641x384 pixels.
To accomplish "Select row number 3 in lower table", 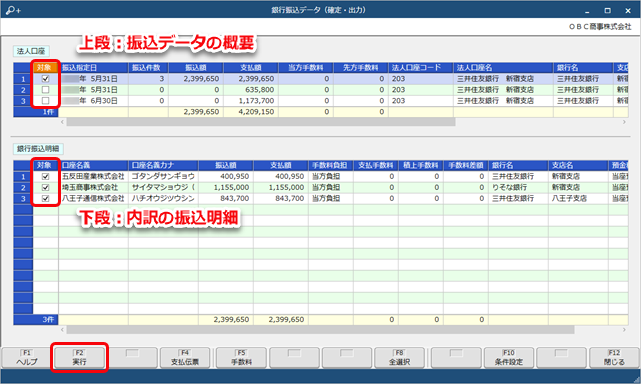I will (x=23, y=198).
